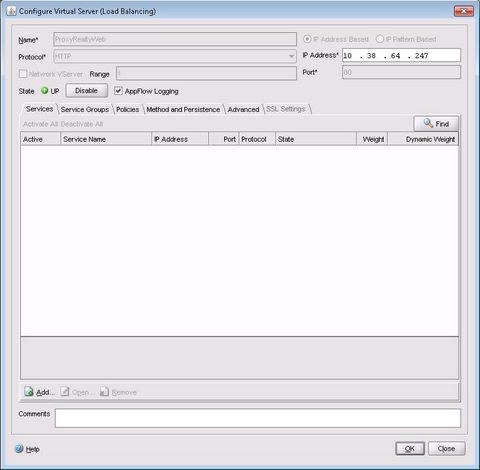Click the Java icon in the title bar
Image resolution: width=480 pixels, height=470 pixels.
(12, 11)
